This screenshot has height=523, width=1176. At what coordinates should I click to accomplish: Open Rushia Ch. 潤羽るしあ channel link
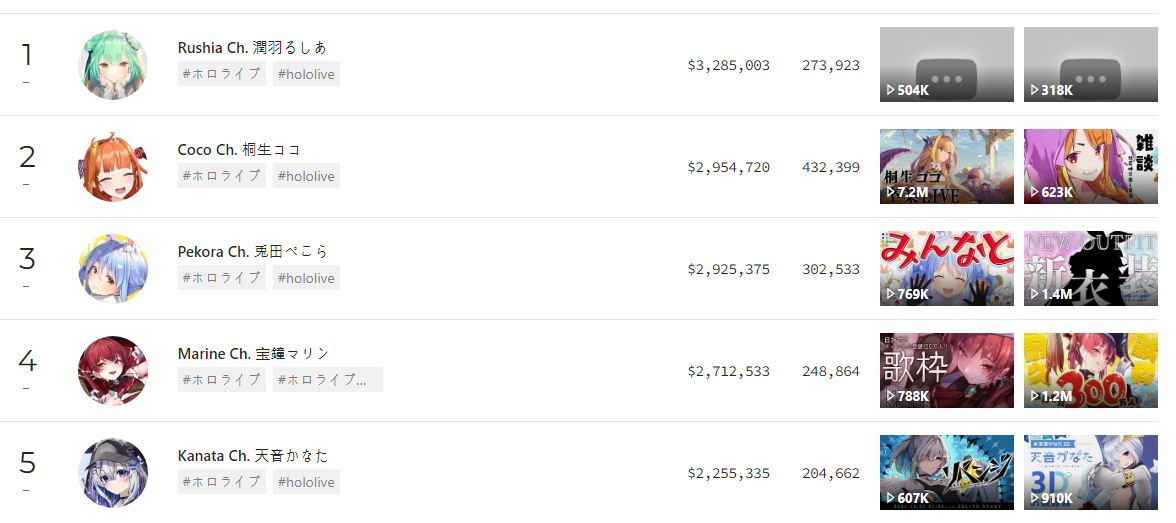coord(252,48)
